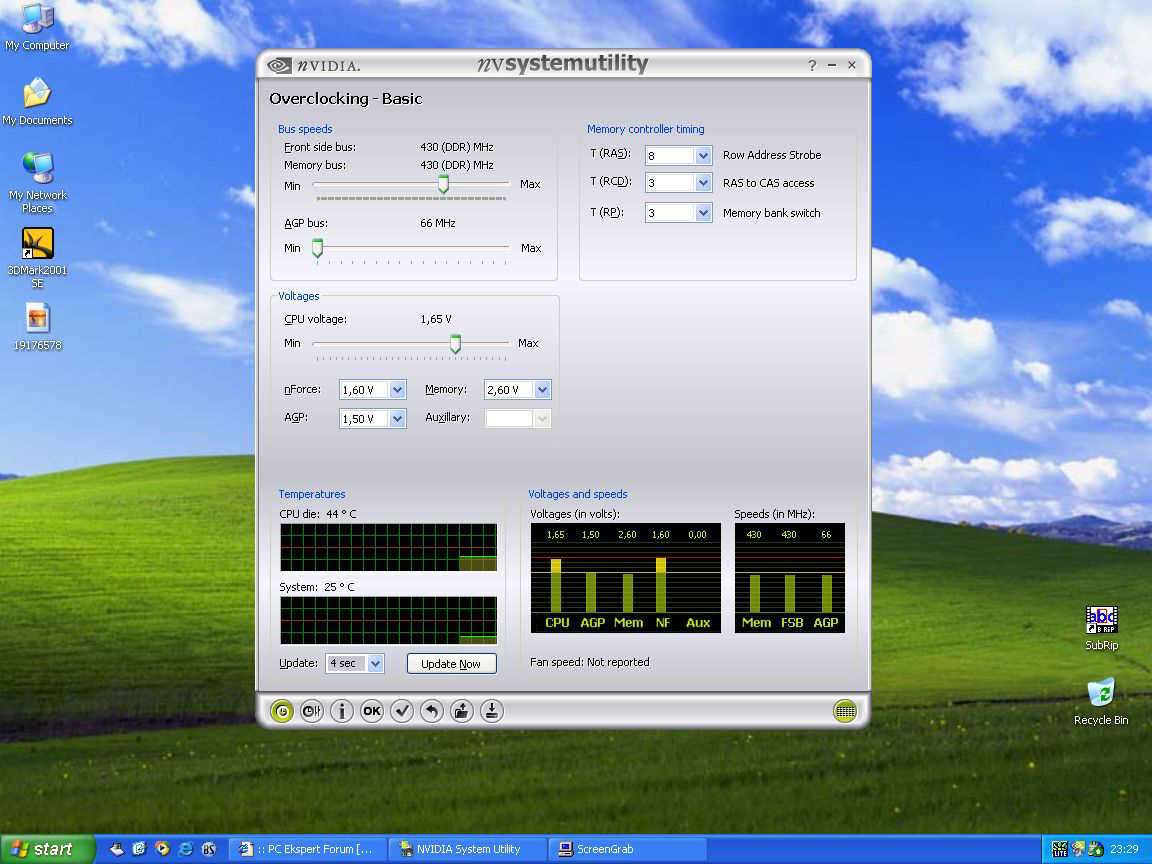This screenshot has height=864, width=1152.
Task: Click the load profile folder icon
Action: (x=461, y=711)
